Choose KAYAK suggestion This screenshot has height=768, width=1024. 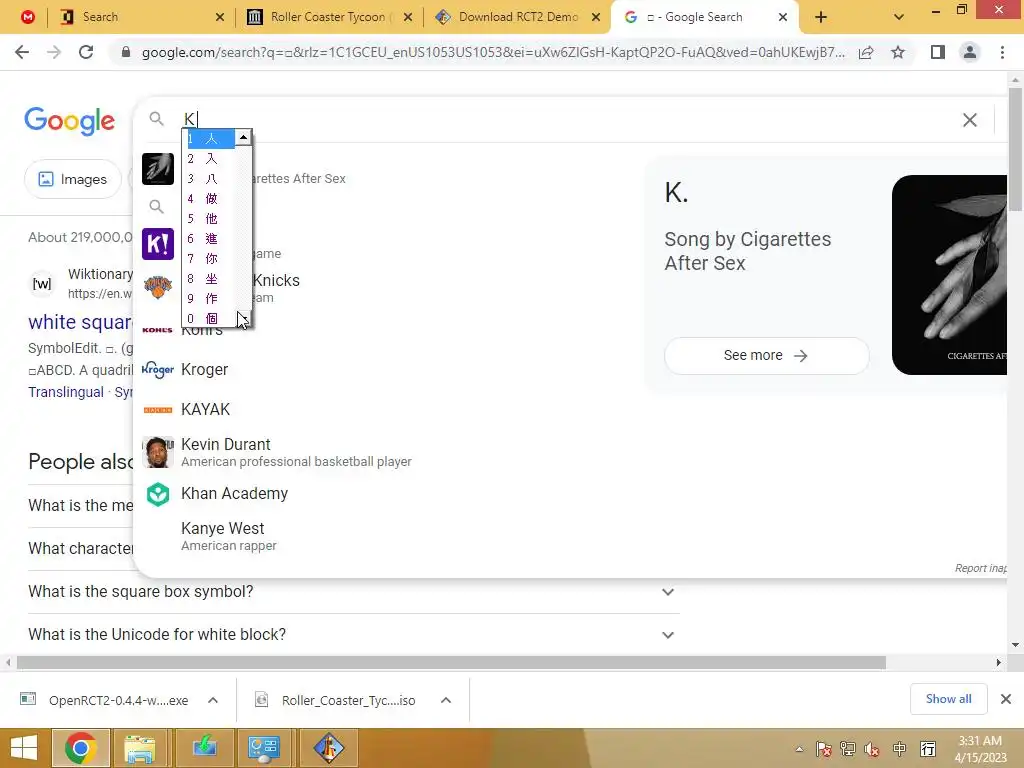click(x=205, y=409)
